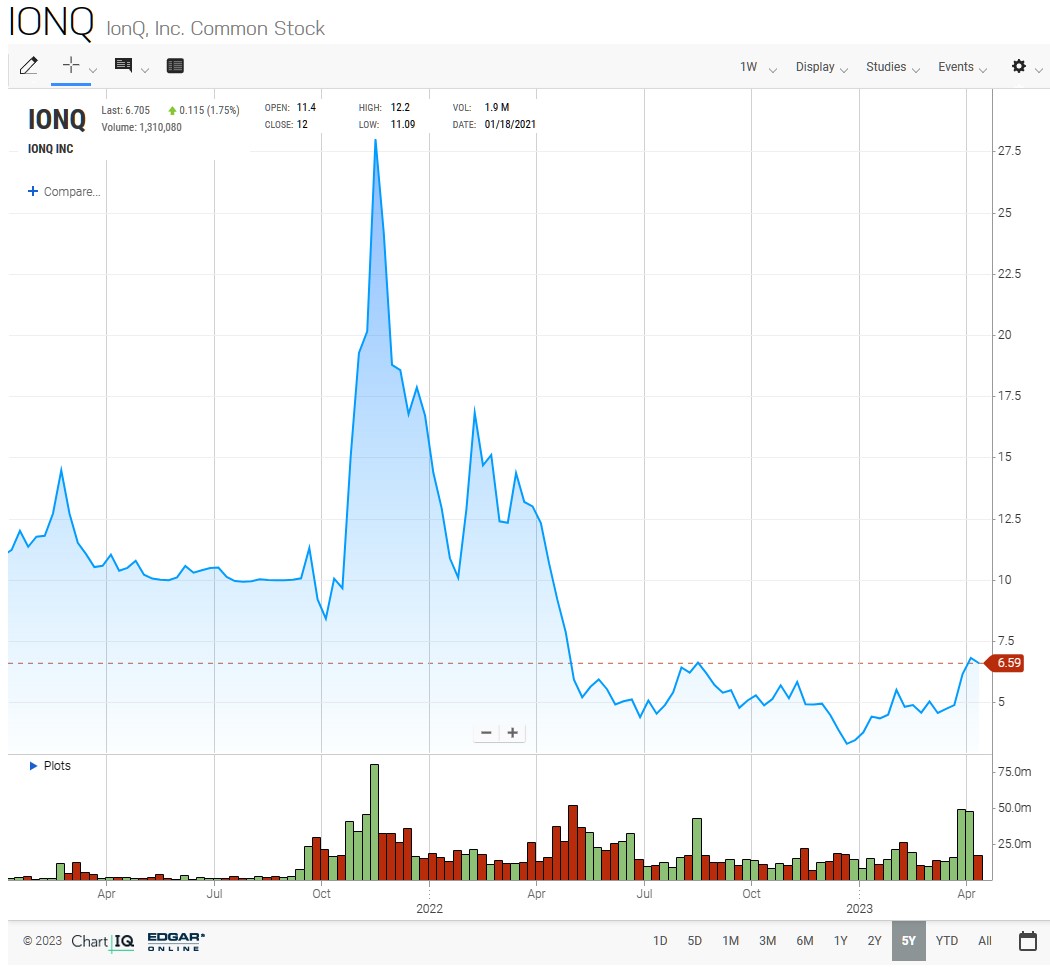Click the date value 01/18/2021
1050x969 pixels.
[x=510, y=124]
